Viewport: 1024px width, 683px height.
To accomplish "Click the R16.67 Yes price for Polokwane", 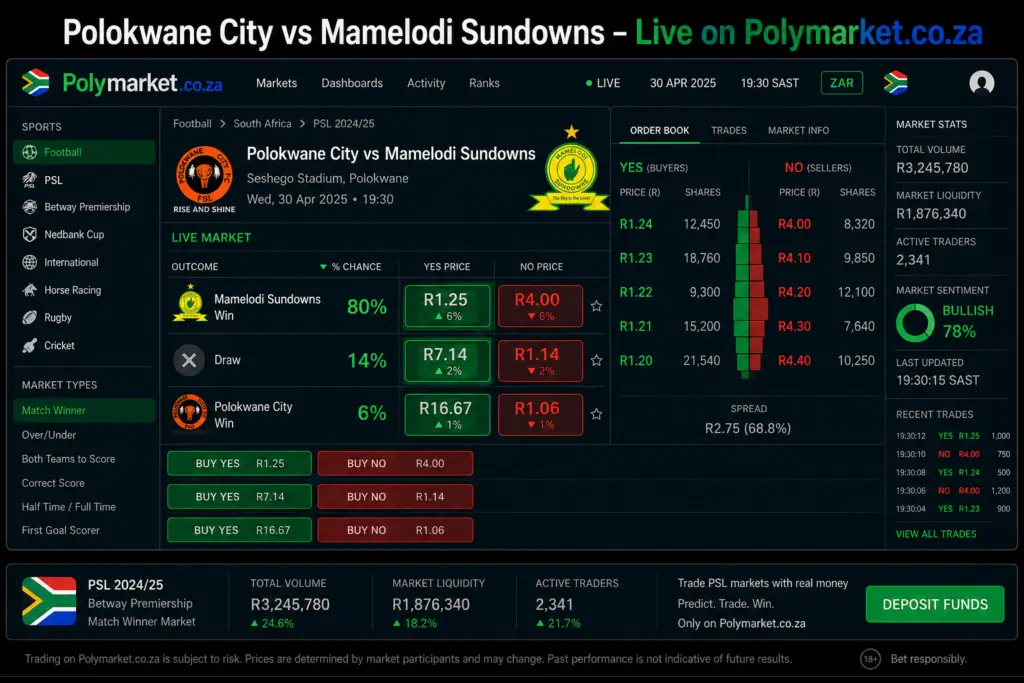I will pos(447,414).
